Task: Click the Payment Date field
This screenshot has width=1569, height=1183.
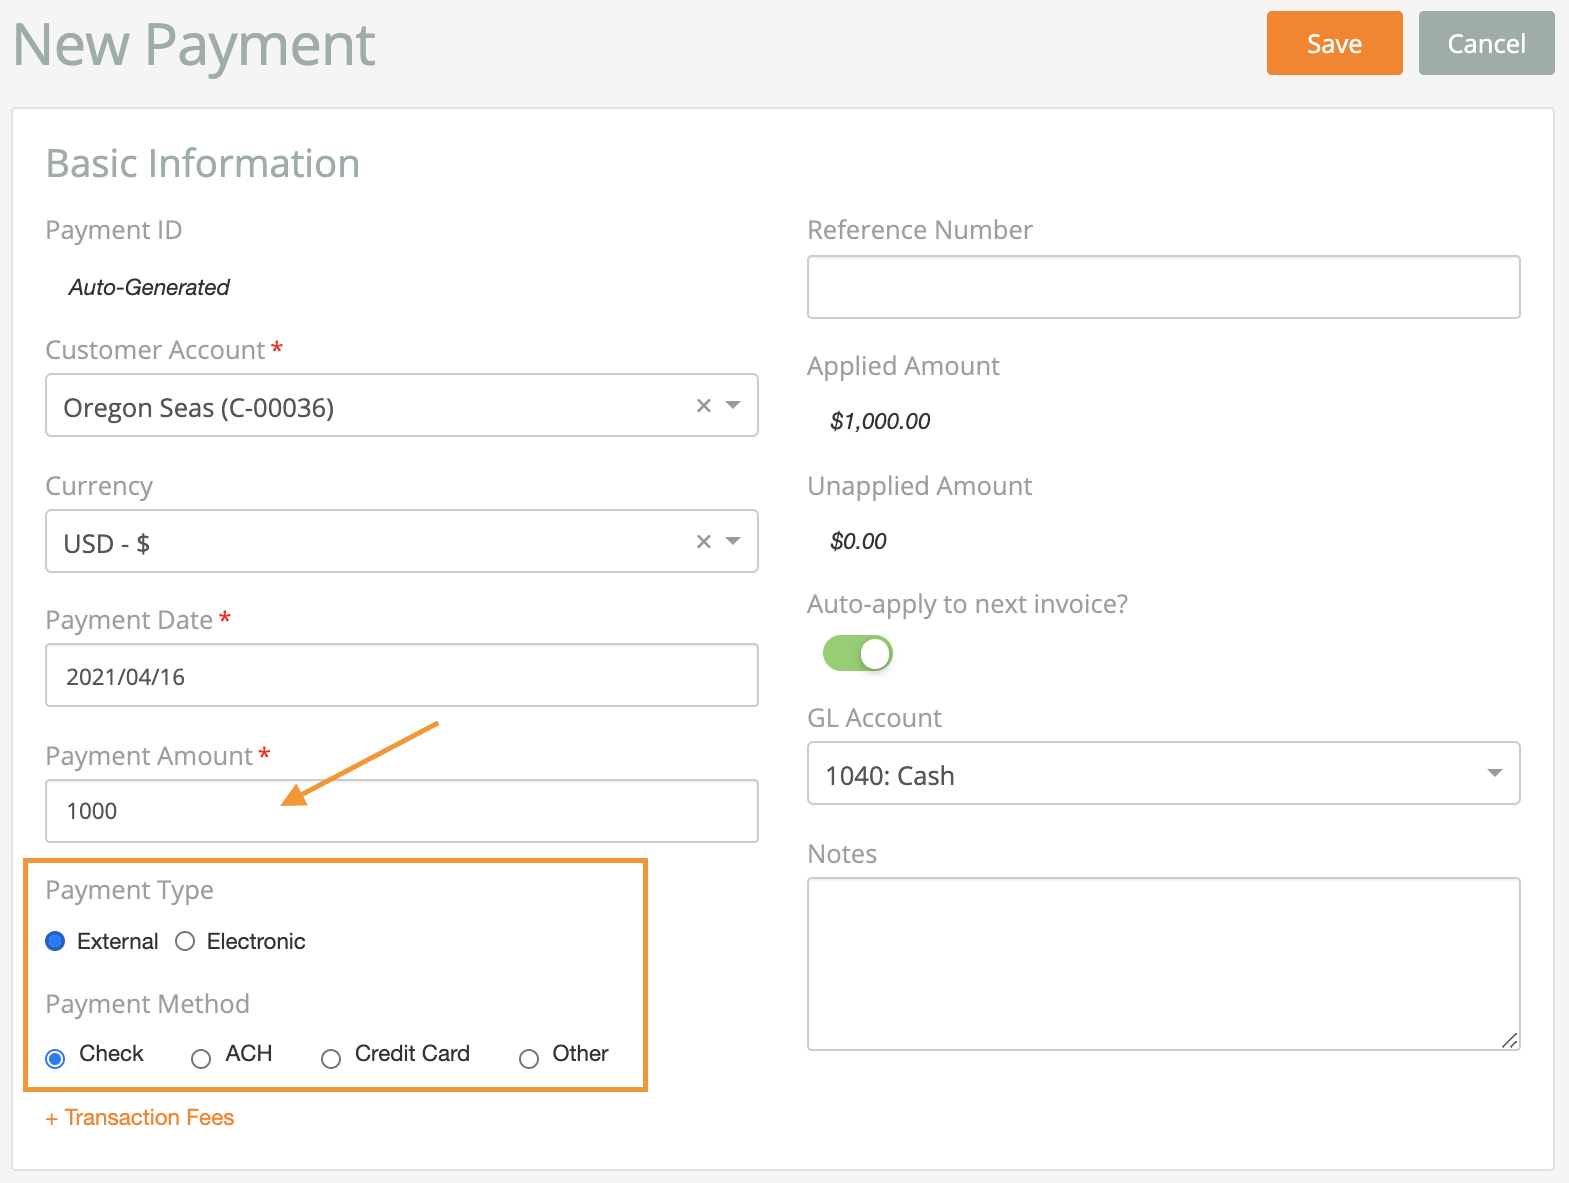Action: pyautogui.click(x=402, y=675)
